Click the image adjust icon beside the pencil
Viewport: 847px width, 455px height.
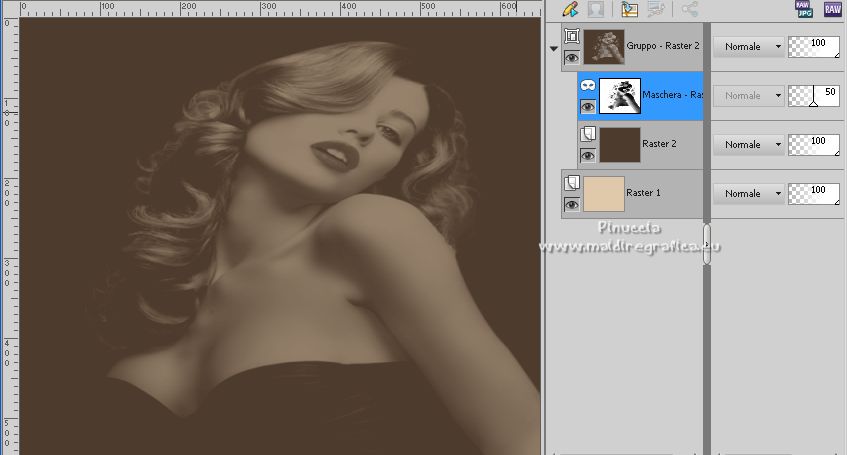click(x=629, y=10)
